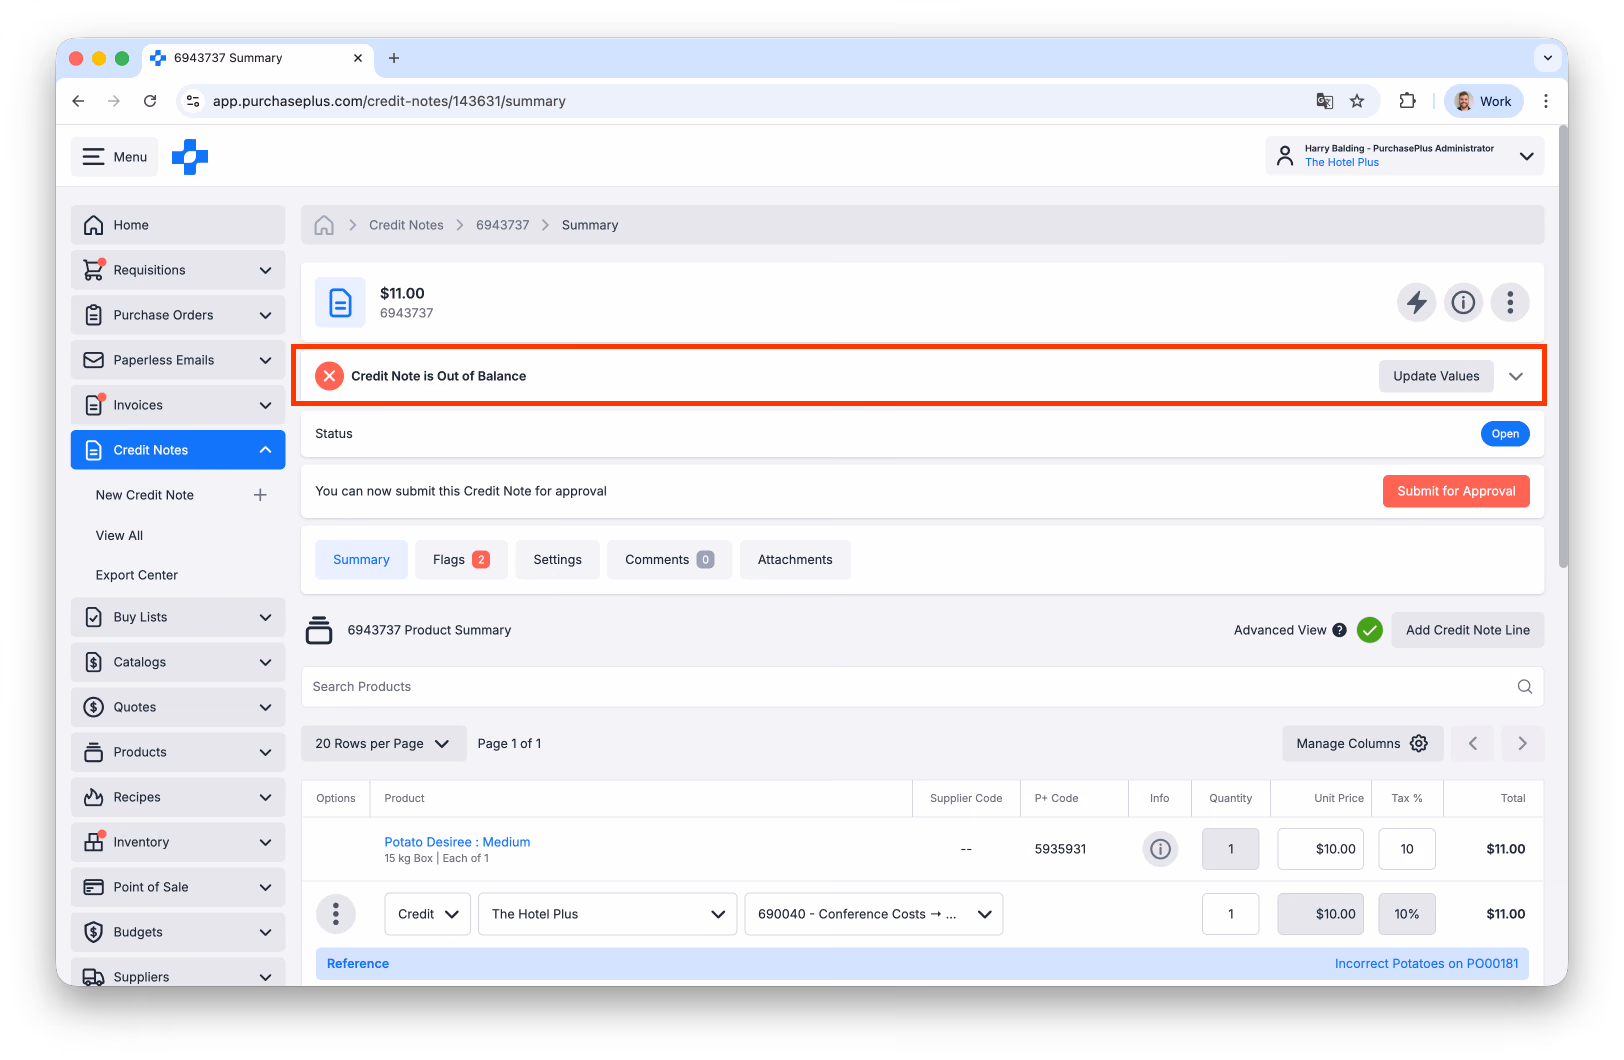Expand the Catalogs sidebar section
The height and width of the screenshot is (1060, 1624).
pyautogui.click(x=178, y=662)
